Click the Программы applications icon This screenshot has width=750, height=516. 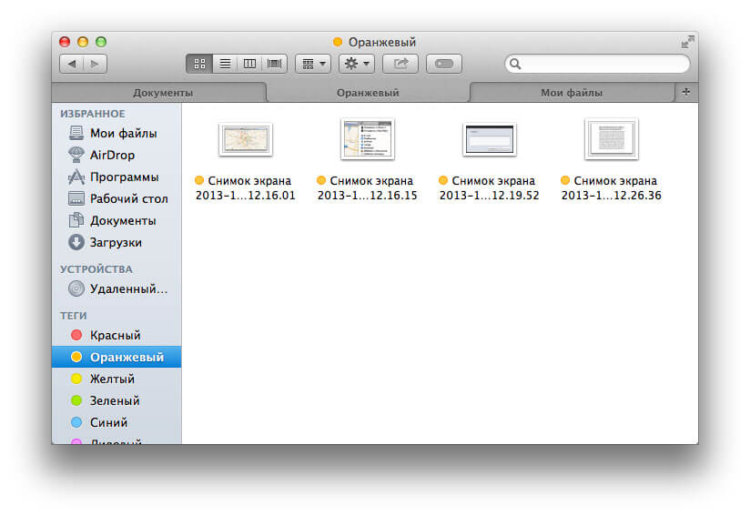(x=76, y=177)
